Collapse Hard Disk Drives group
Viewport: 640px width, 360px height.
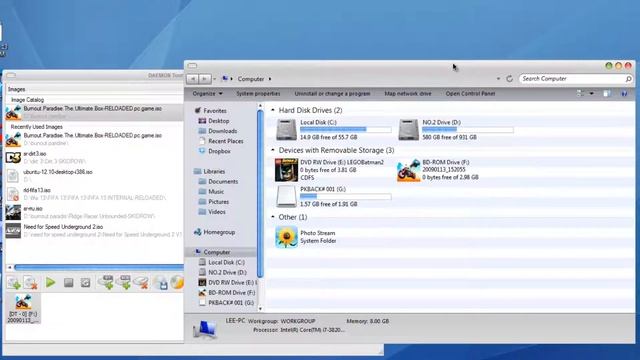pyautogui.click(x=273, y=110)
